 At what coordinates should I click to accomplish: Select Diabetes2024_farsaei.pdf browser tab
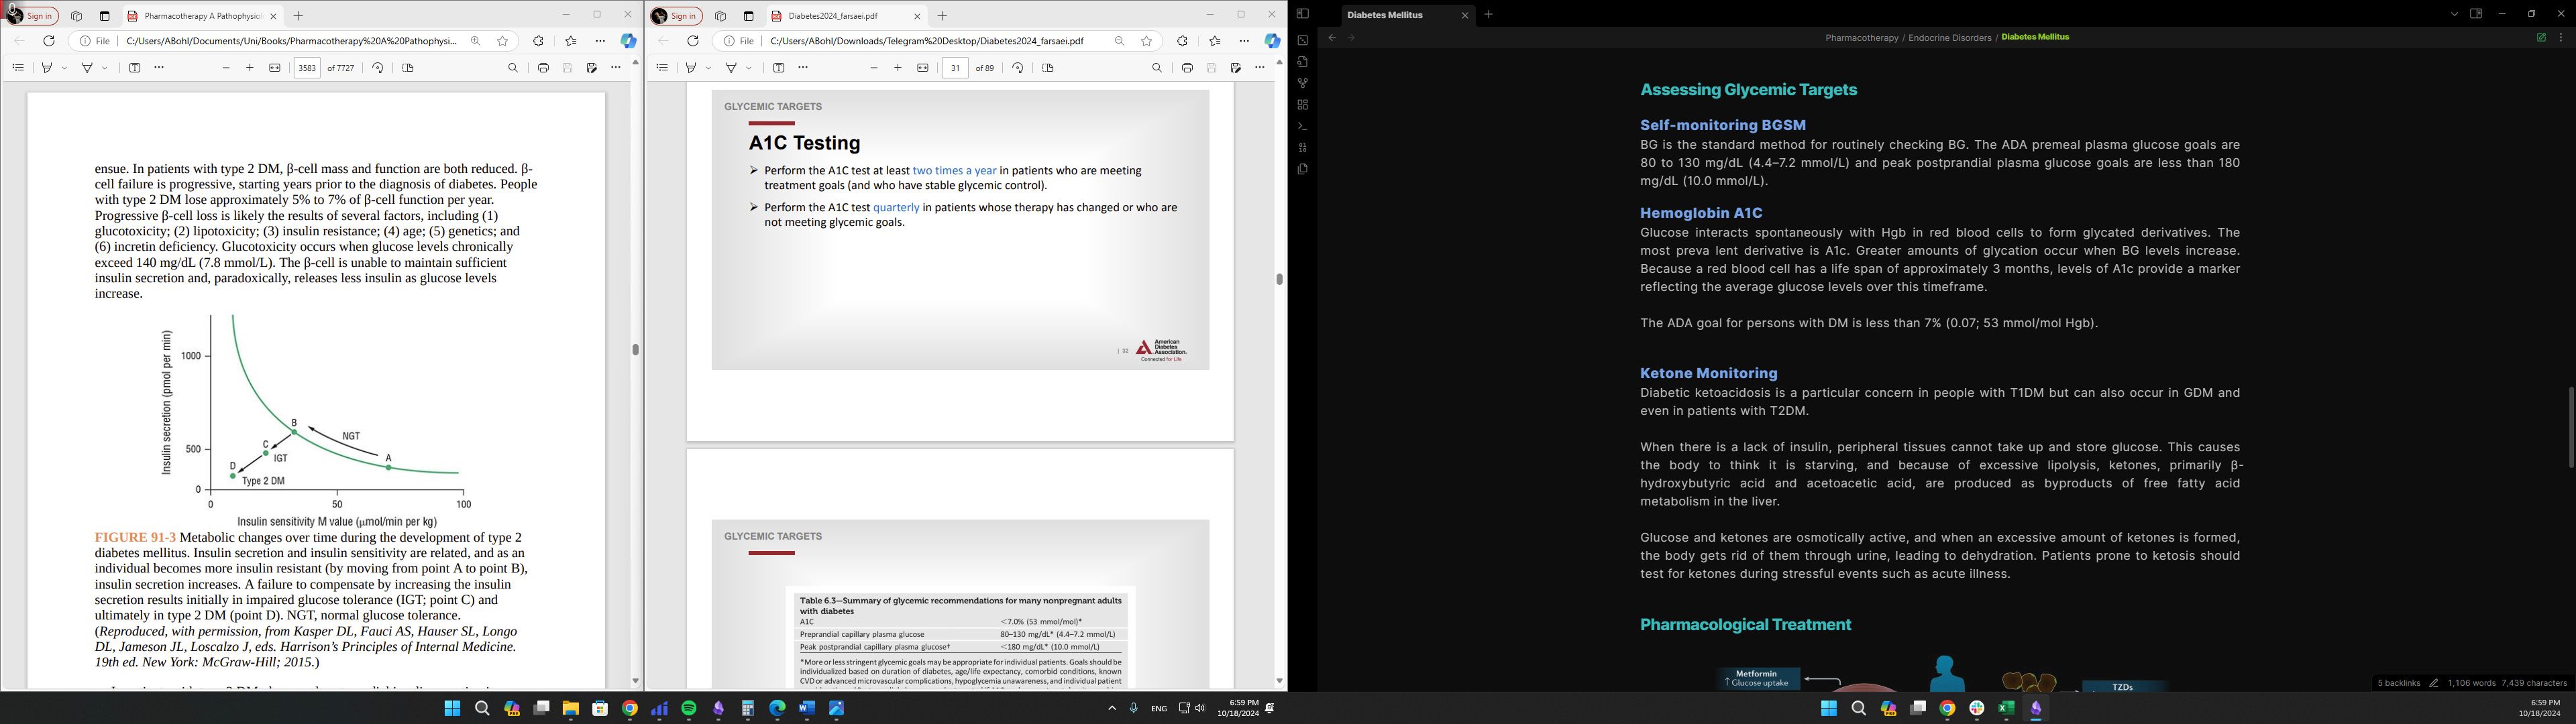[846, 16]
